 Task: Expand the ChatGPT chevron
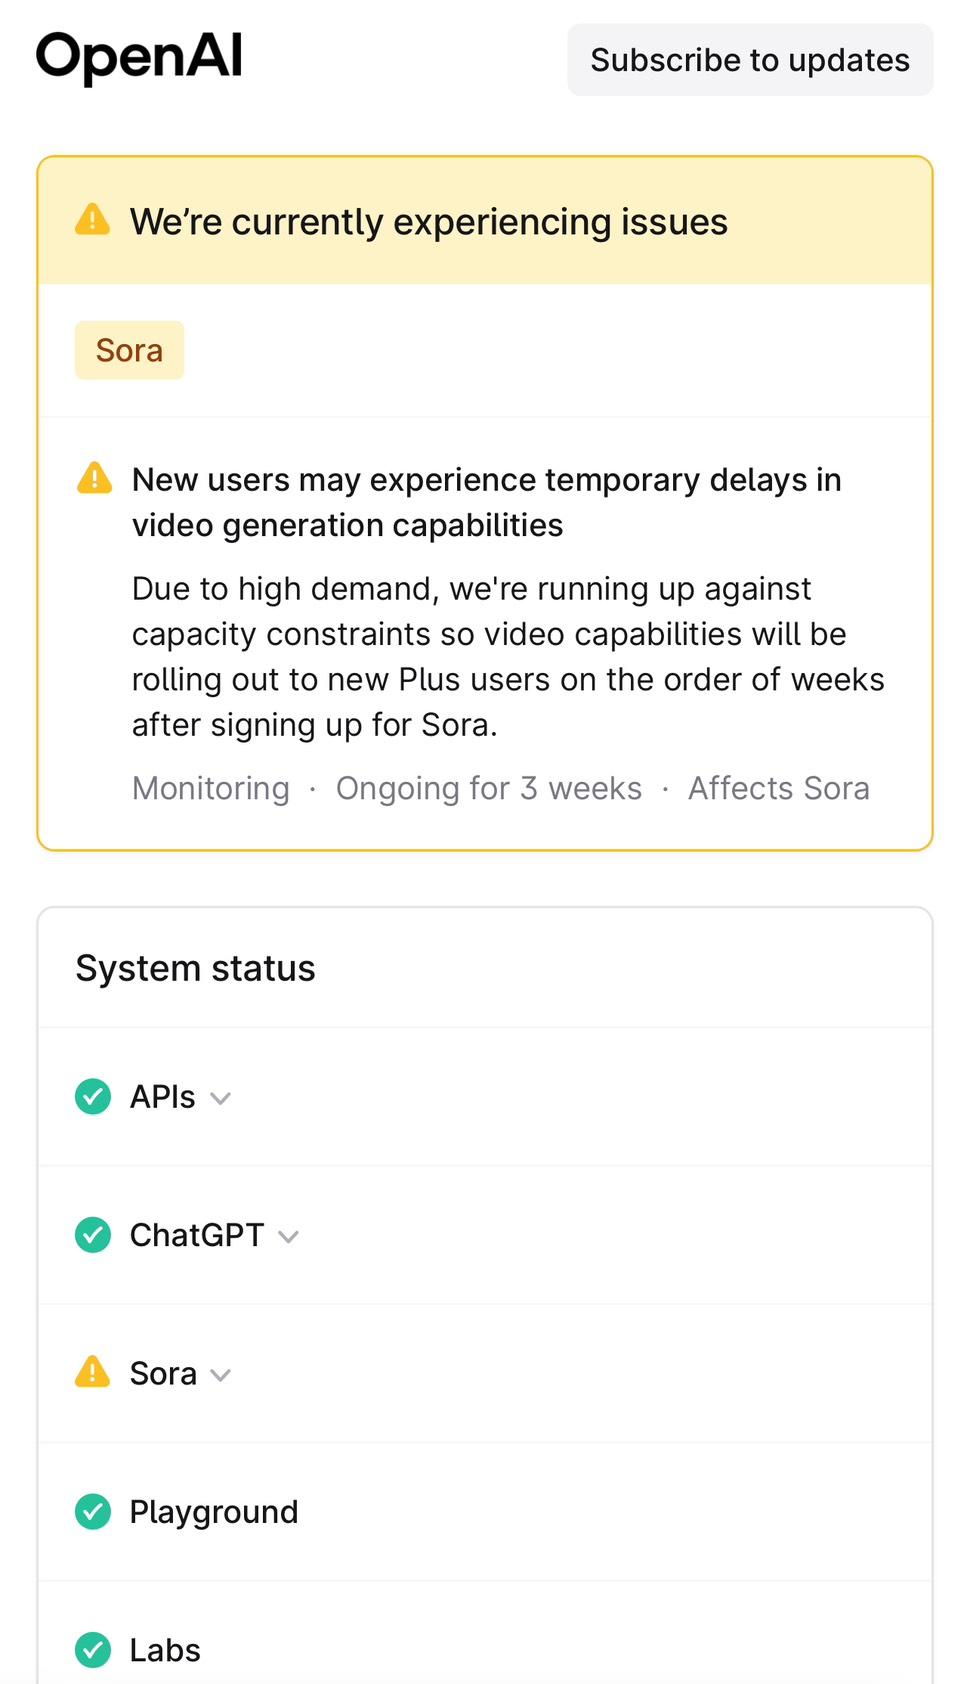coord(289,1237)
